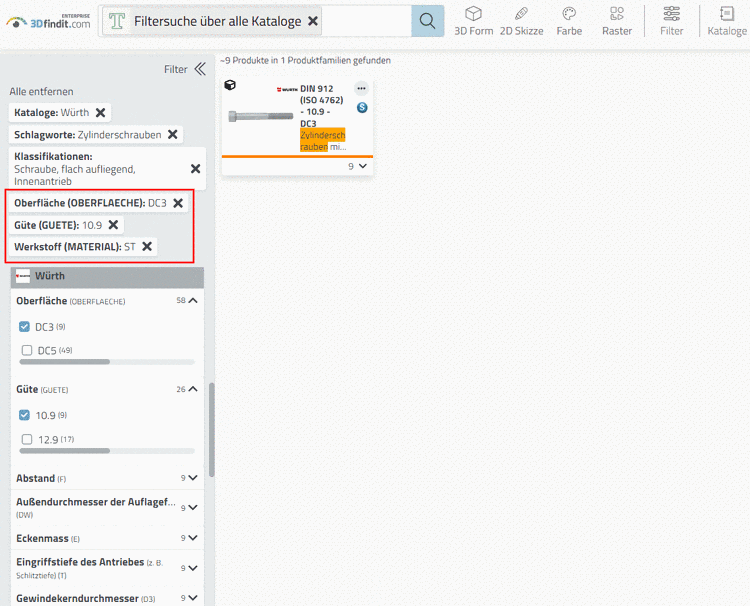Check the 12.9 checkbox
The width and height of the screenshot is (750, 606).
[x=27, y=439]
